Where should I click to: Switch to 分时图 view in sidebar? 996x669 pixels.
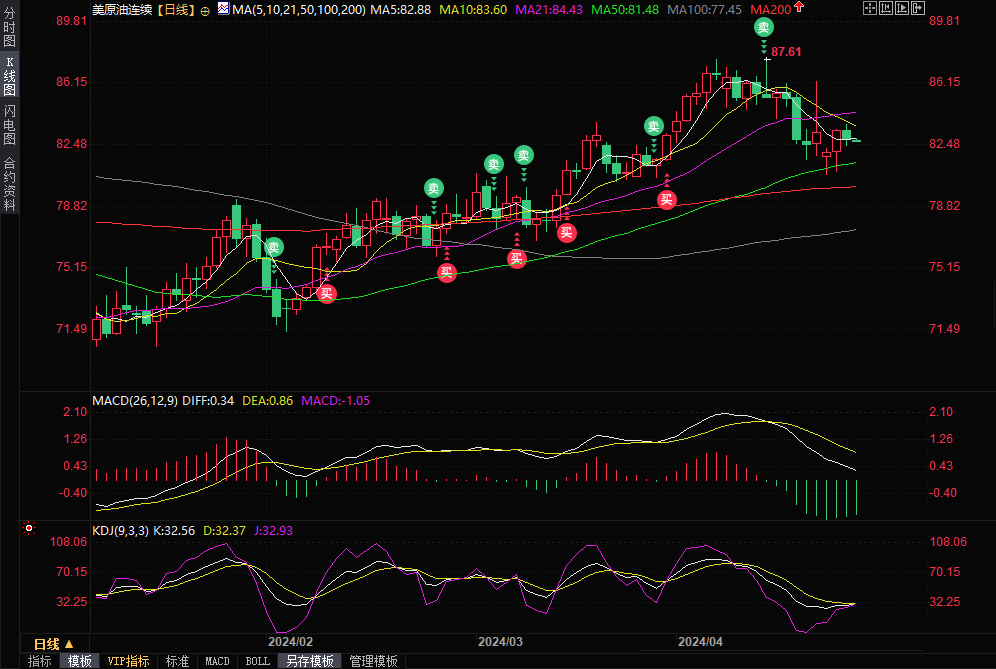click(9, 30)
